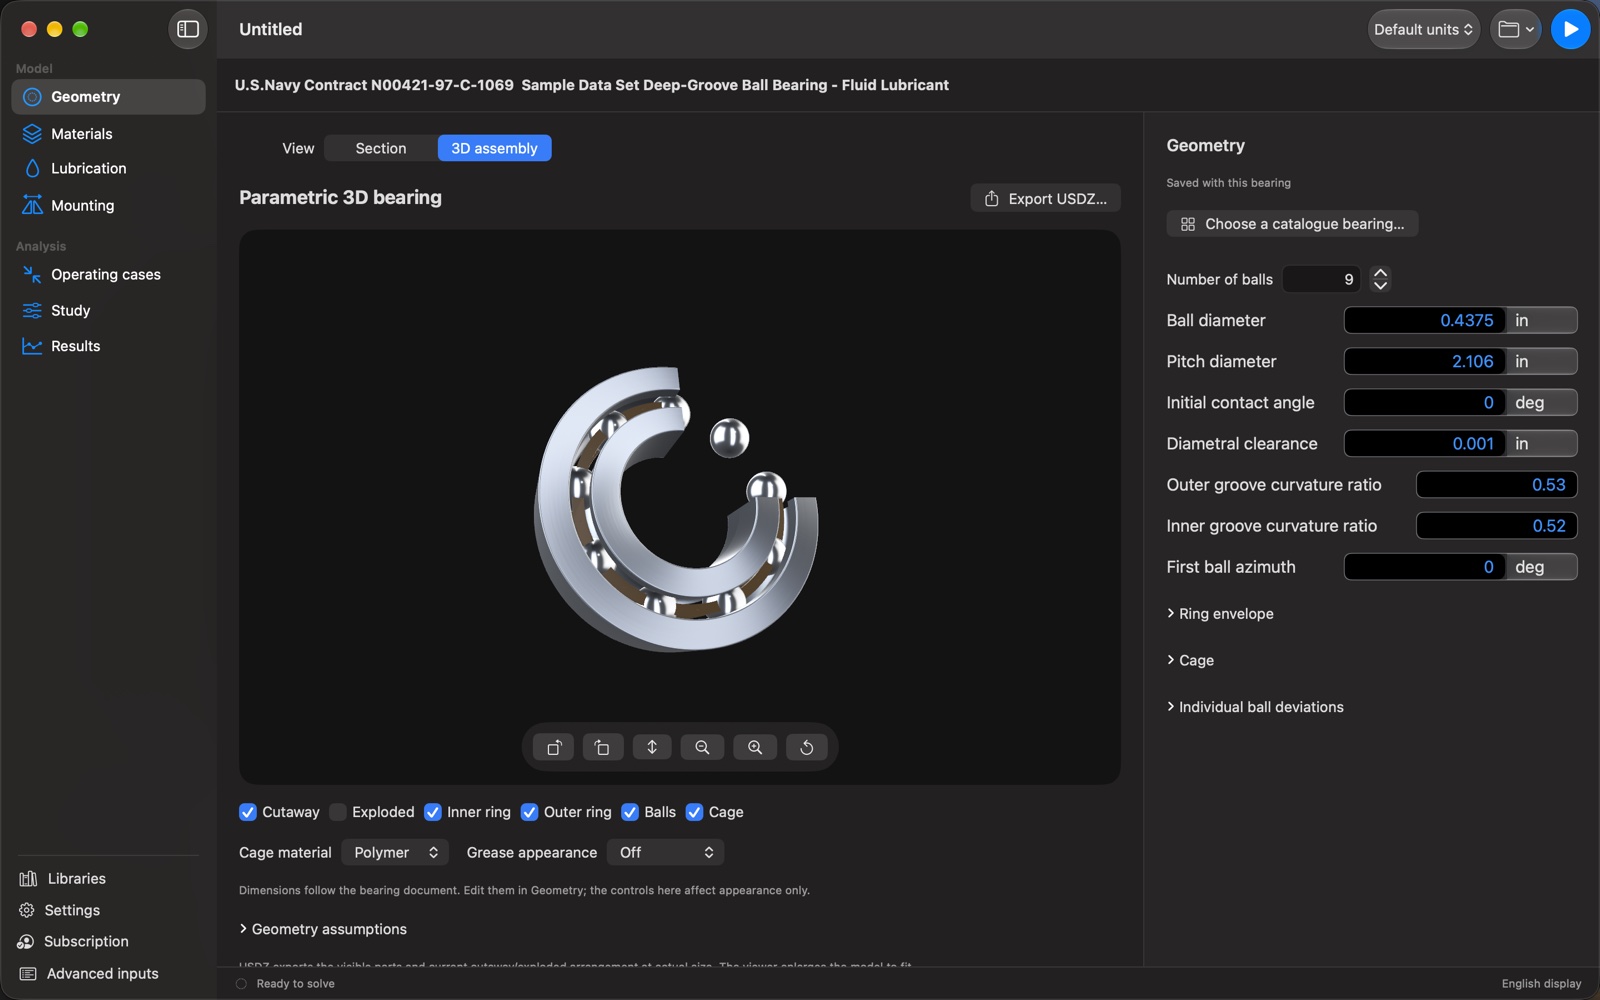This screenshot has width=1600, height=1000.
Task: Open Libraries in the sidebar
Action: (x=62, y=878)
